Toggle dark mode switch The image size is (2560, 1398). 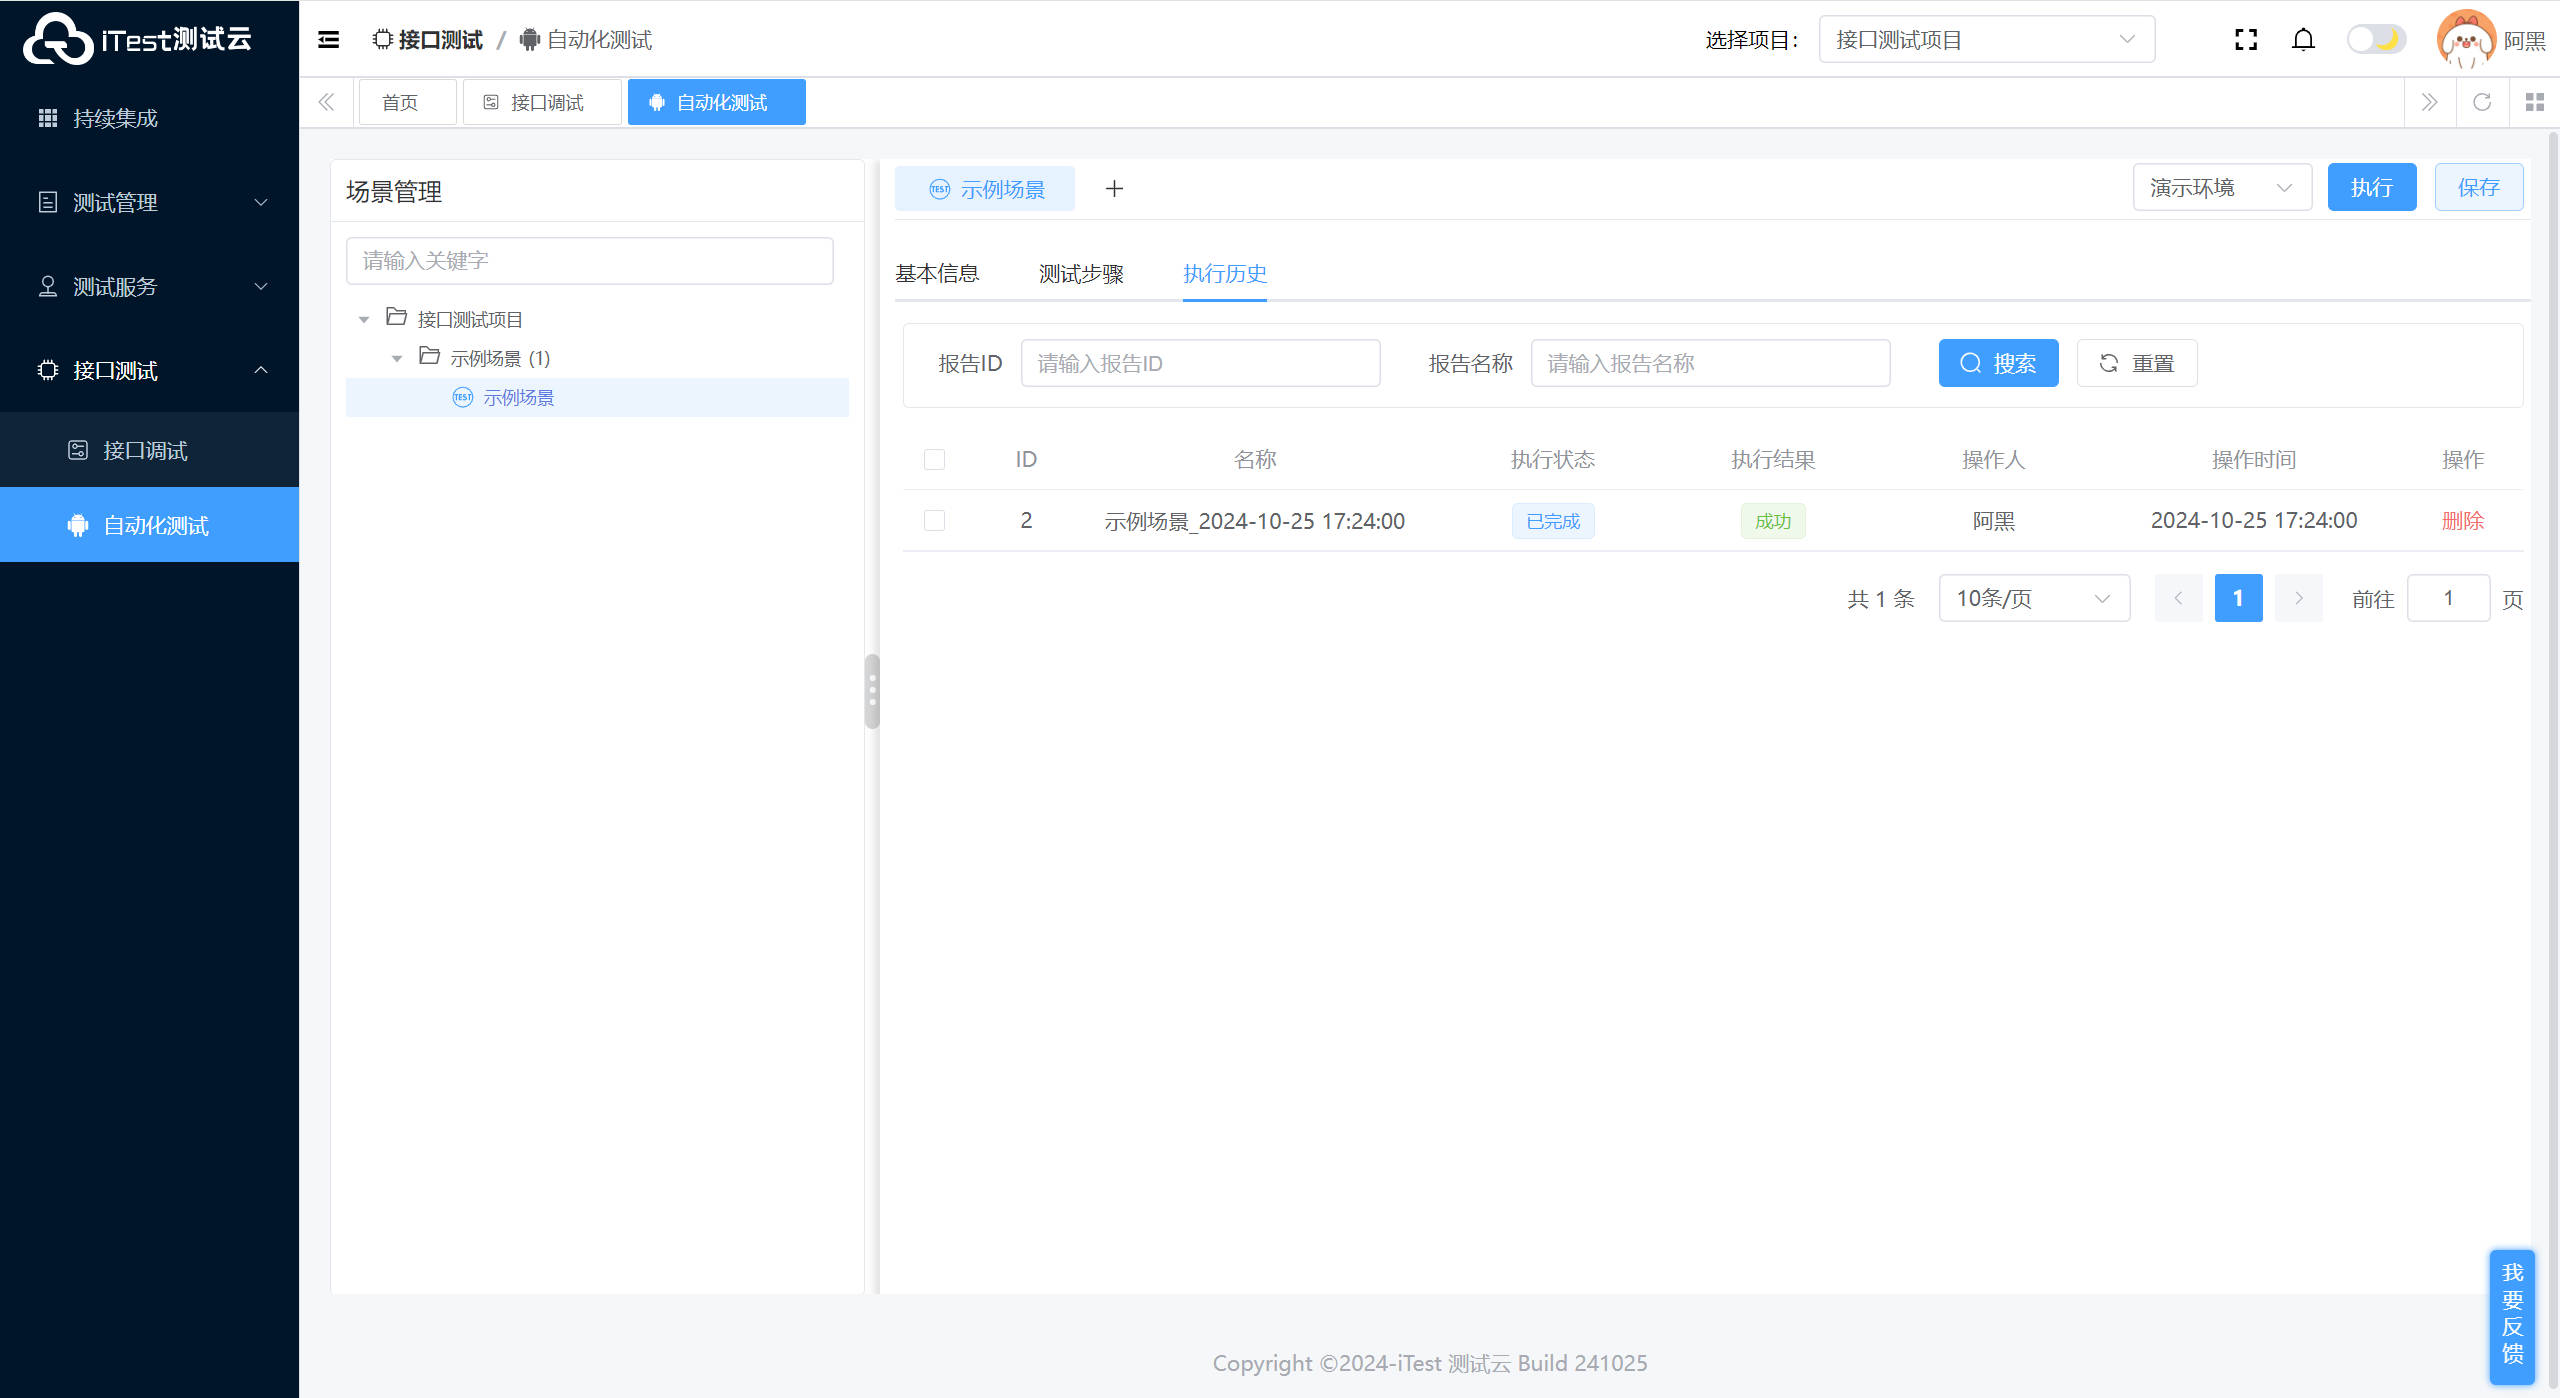click(x=2376, y=40)
